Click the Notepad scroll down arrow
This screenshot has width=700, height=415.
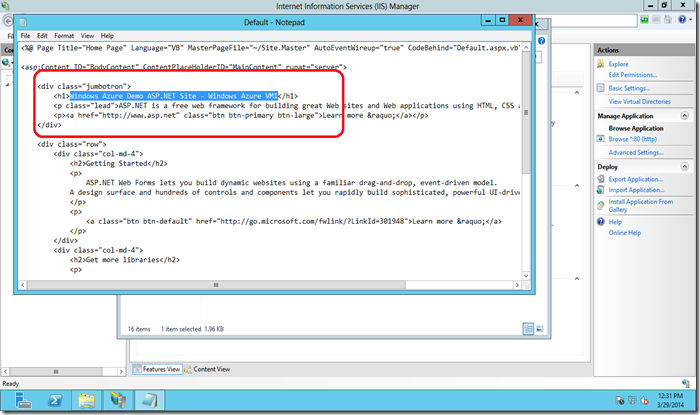[526, 276]
